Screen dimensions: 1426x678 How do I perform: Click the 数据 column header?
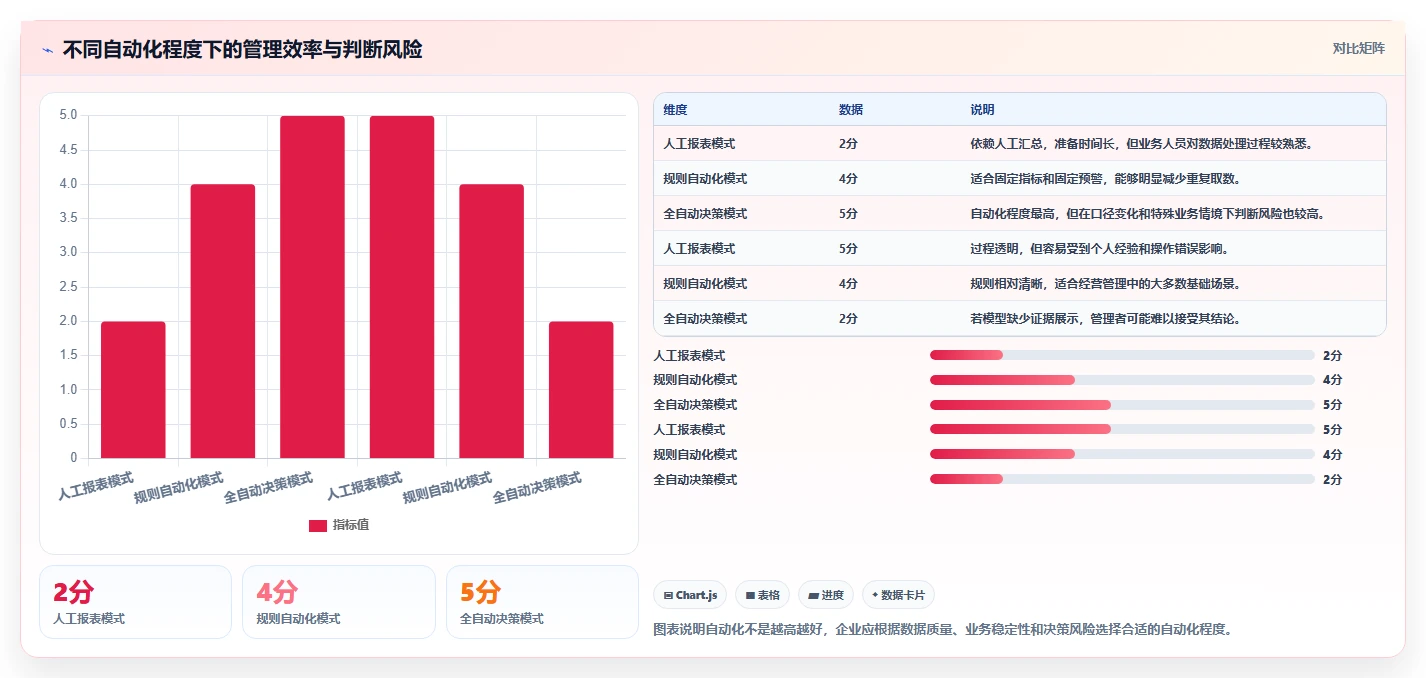pyautogui.click(x=851, y=110)
